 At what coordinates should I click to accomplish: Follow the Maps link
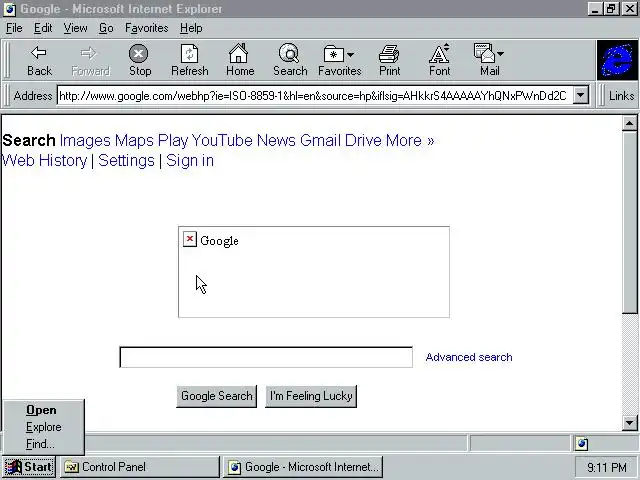(x=134, y=140)
